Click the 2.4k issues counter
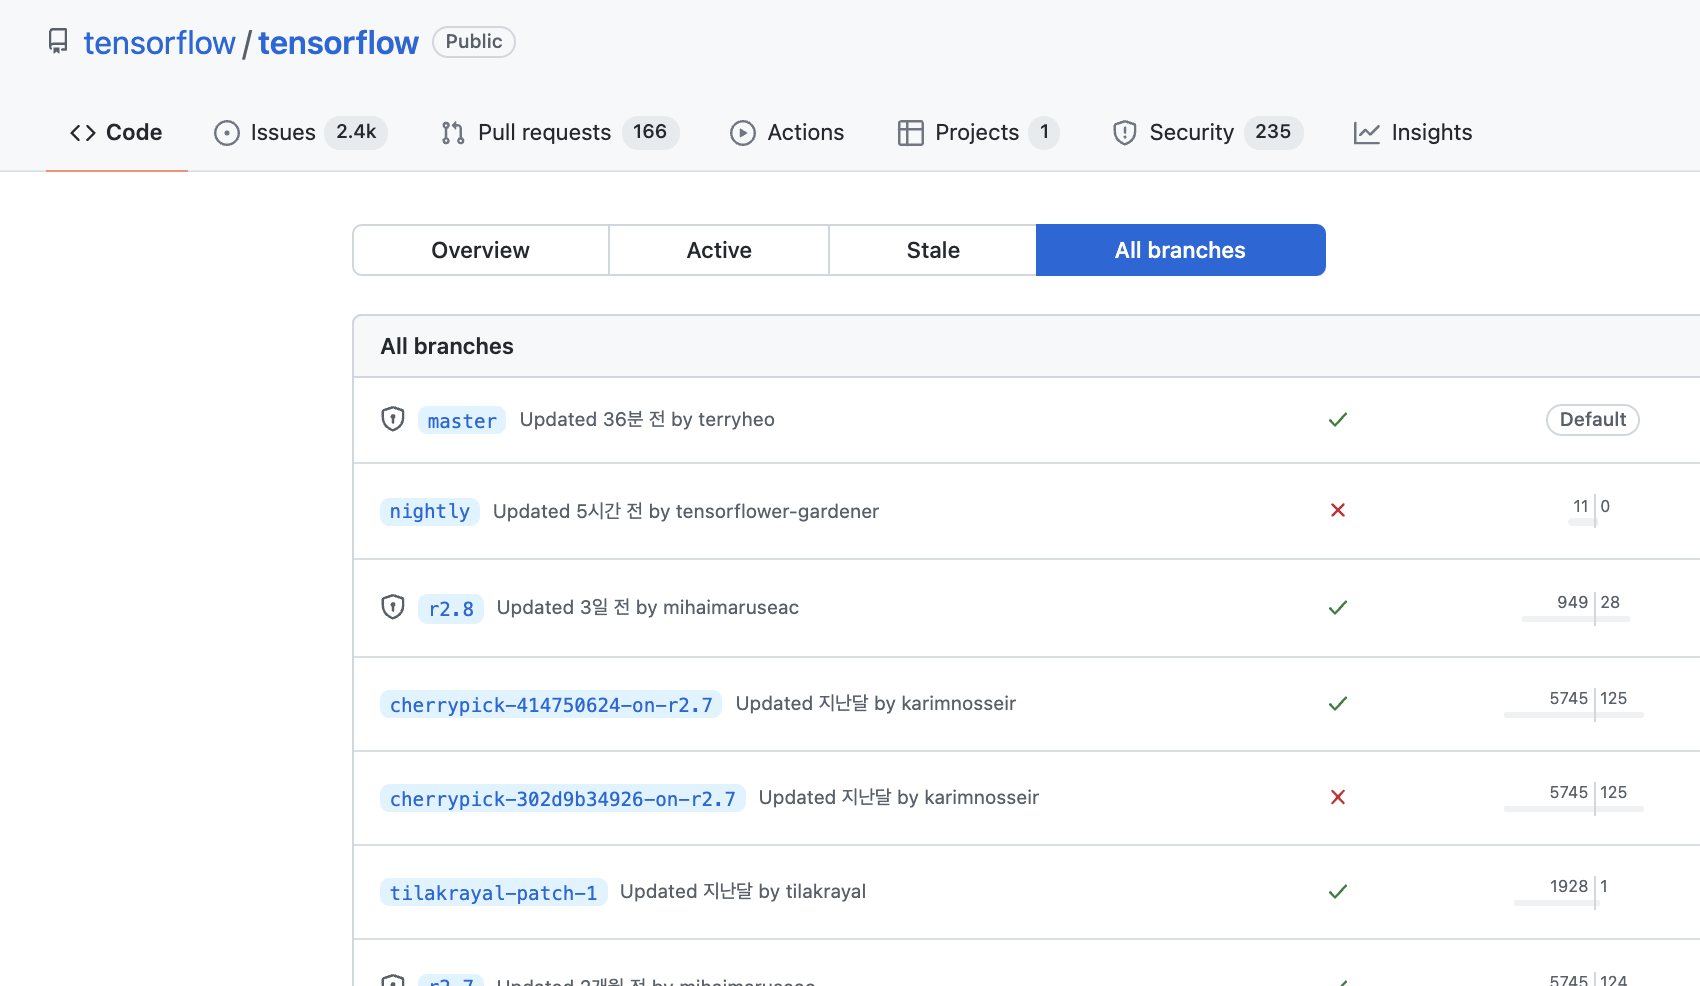The width and height of the screenshot is (1700, 986). 356,132
